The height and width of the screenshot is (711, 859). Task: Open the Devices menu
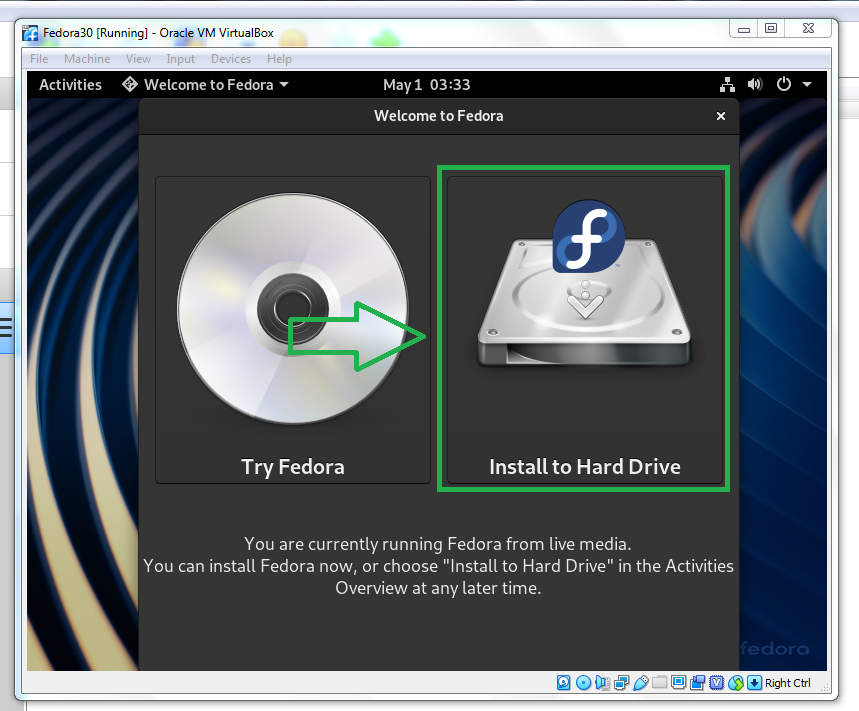click(x=231, y=59)
